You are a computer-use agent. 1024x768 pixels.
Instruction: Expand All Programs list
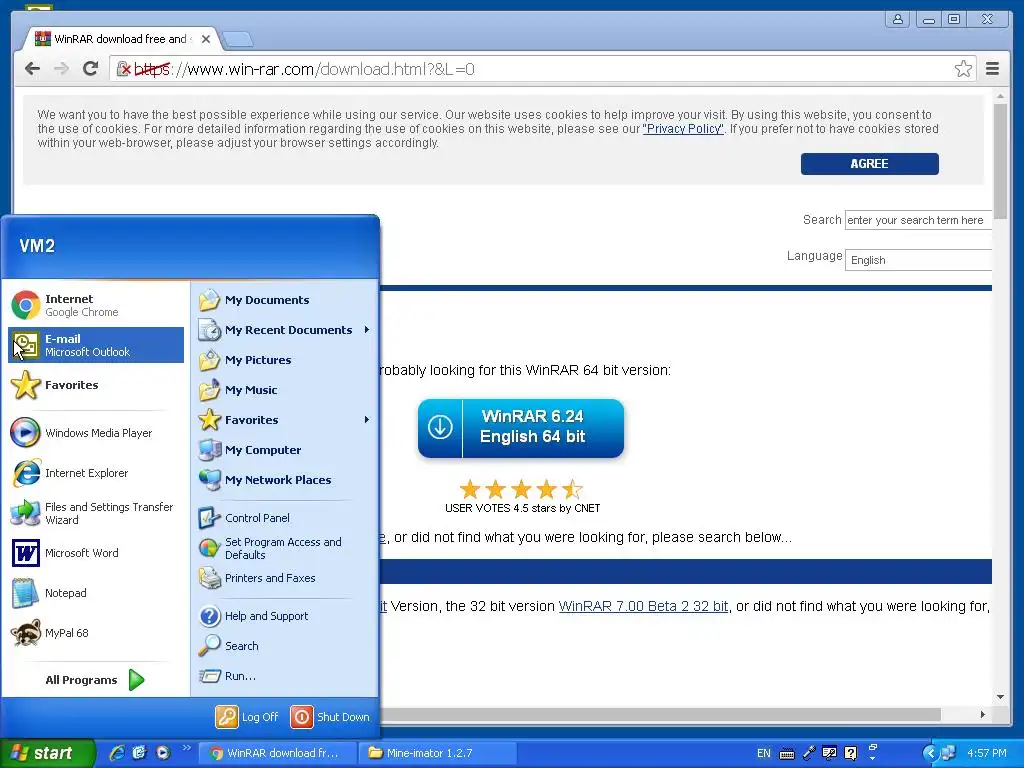(x=95, y=680)
